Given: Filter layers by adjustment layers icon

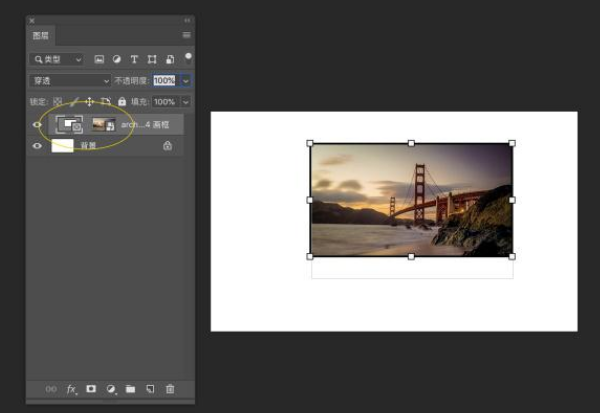Looking at the screenshot, I should [117, 59].
